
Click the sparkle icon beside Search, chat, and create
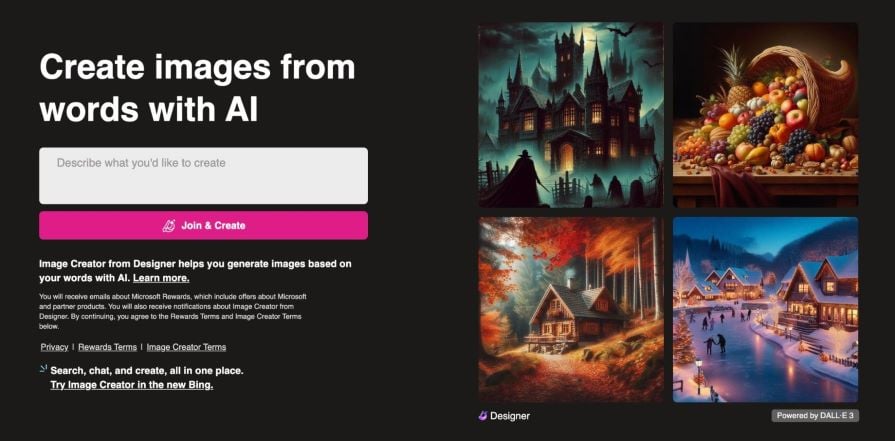coord(43,369)
